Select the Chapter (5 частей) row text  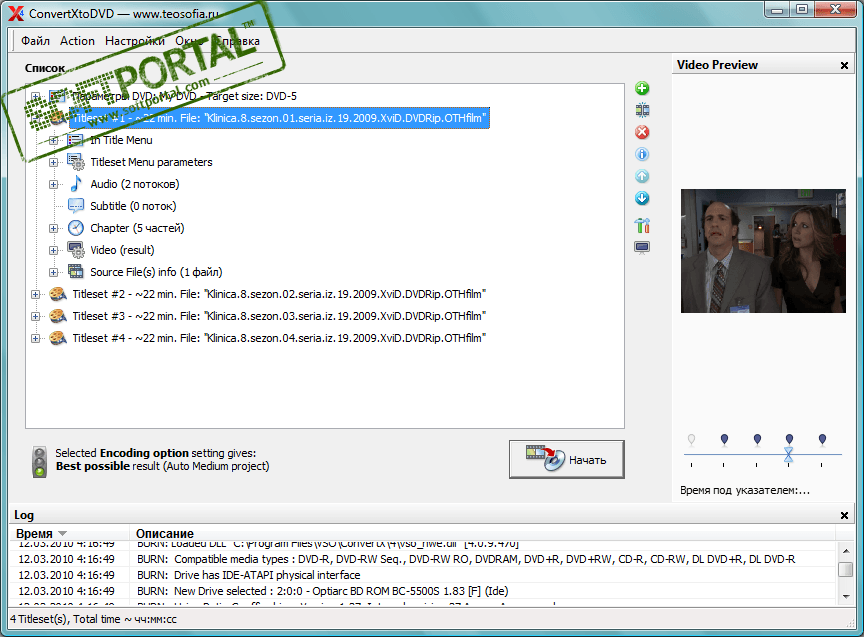coord(137,228)
